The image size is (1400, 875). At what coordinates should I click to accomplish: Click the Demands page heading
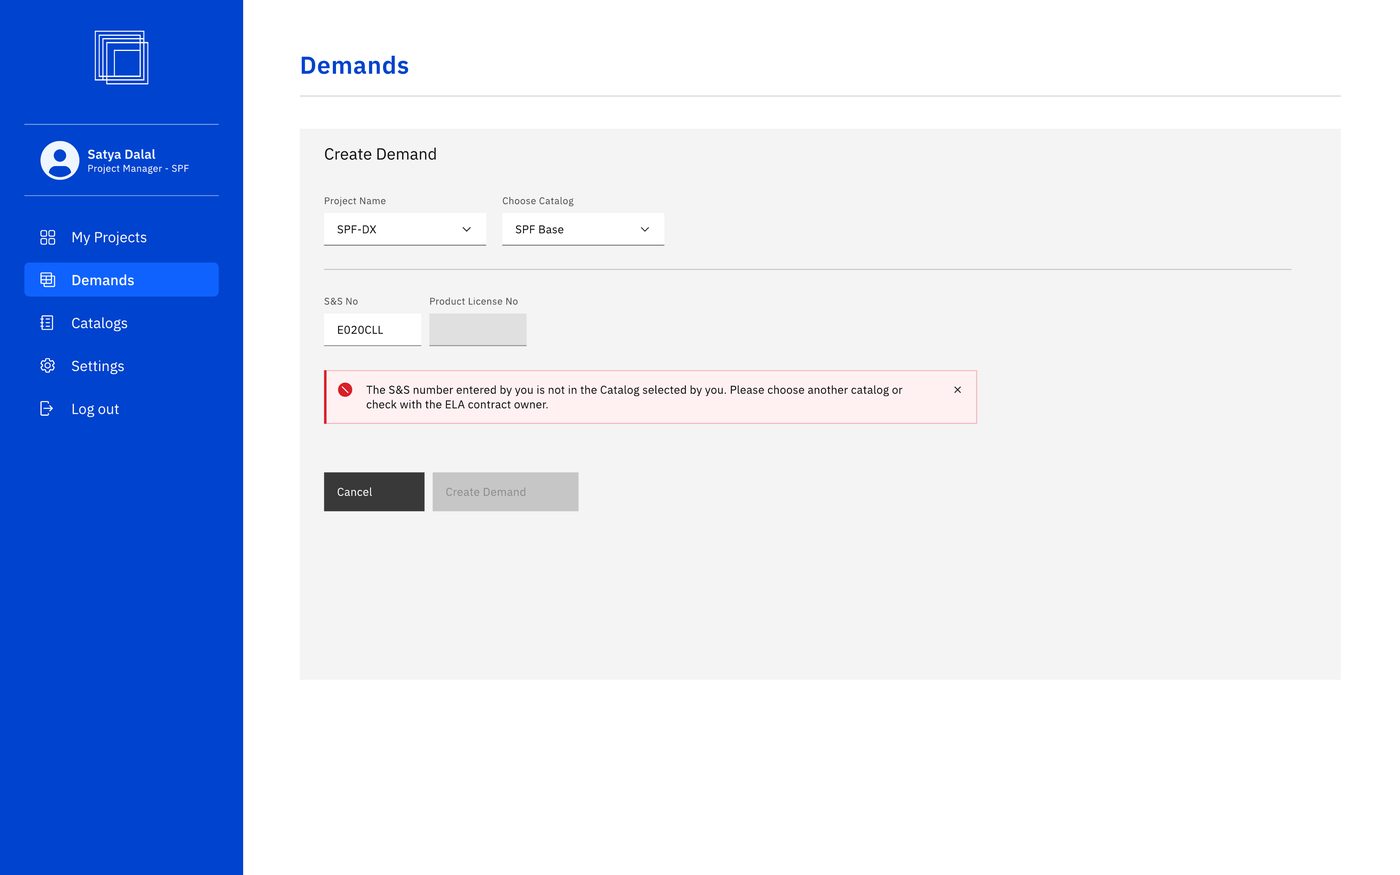tap(354, 66)
